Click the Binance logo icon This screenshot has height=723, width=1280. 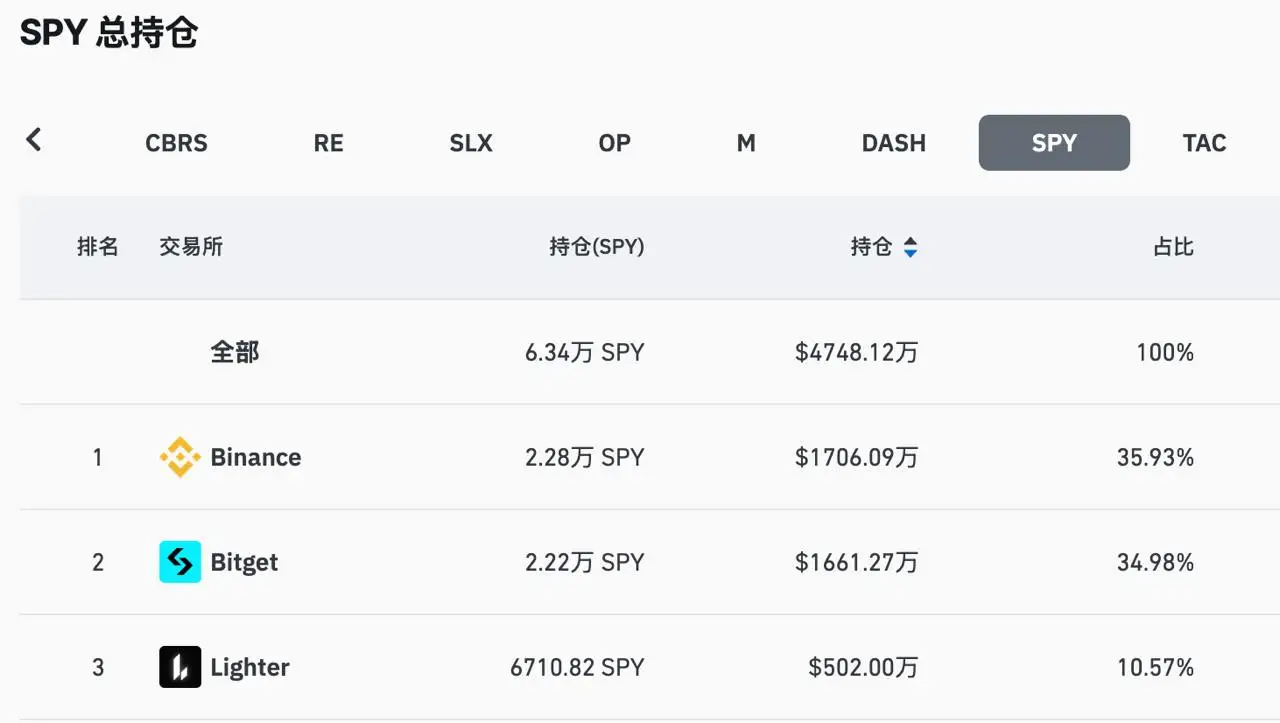(180, 457)
